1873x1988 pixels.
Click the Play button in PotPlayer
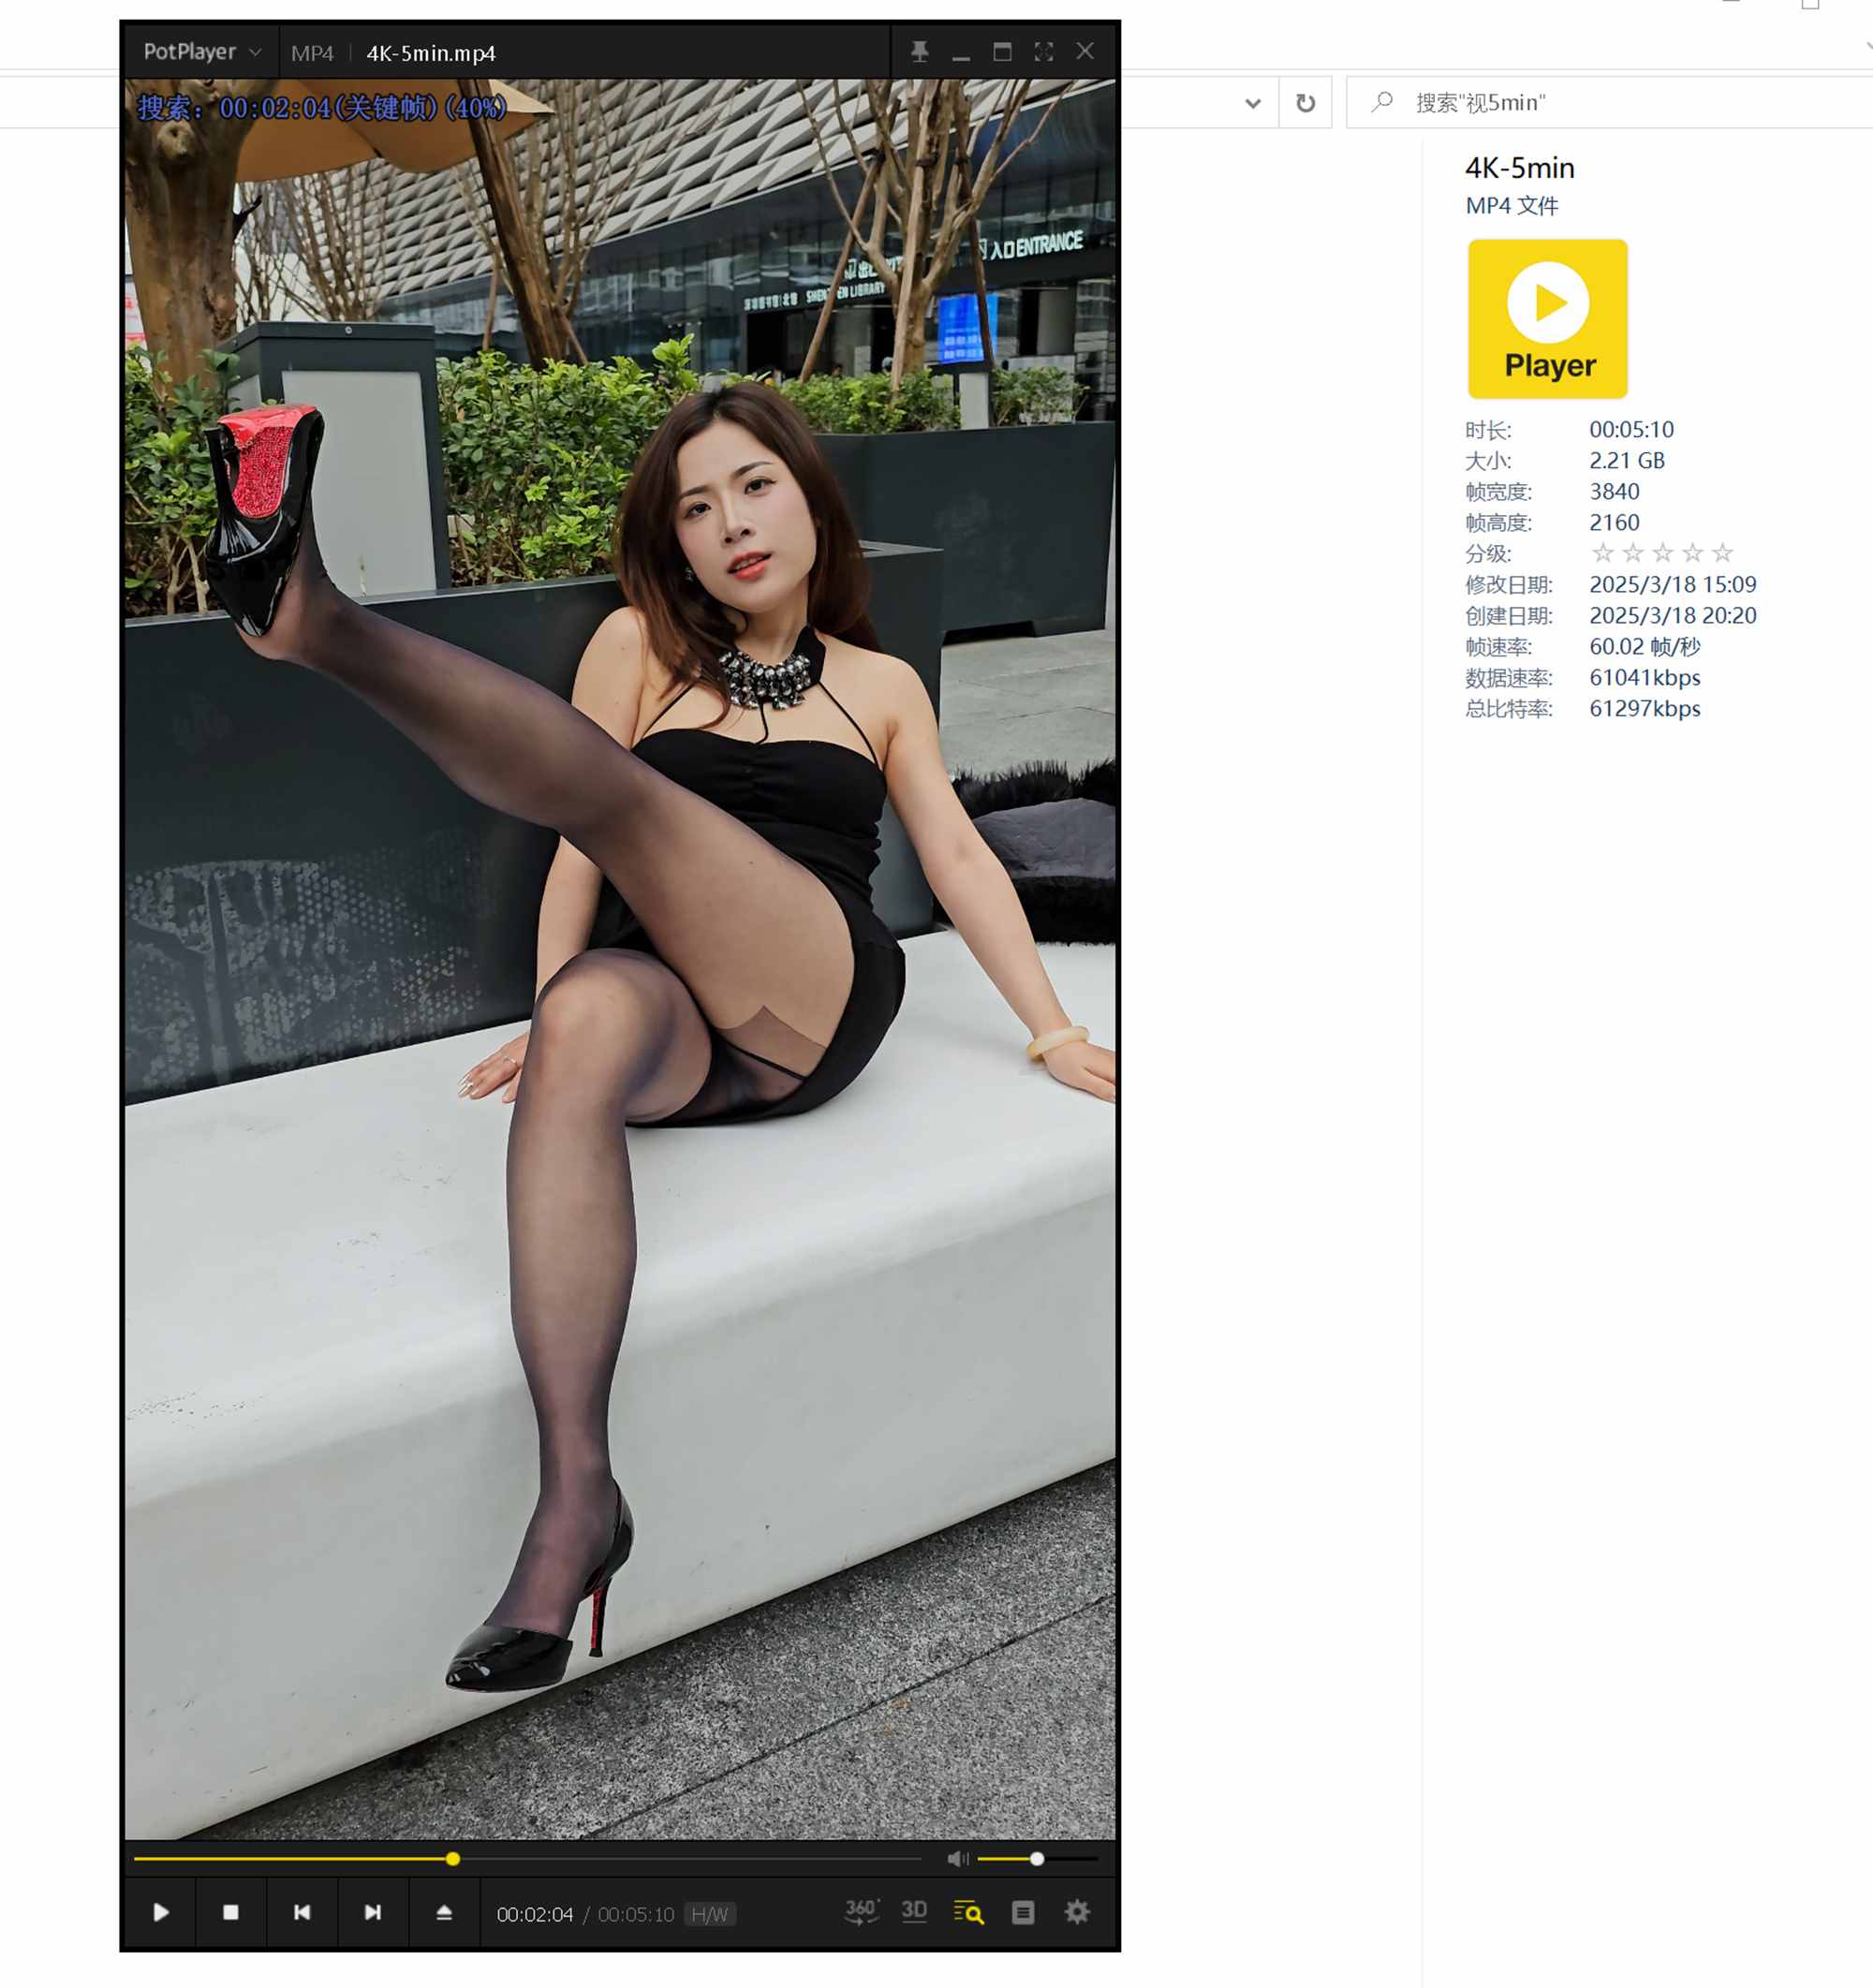click(x=161, y=1912)
